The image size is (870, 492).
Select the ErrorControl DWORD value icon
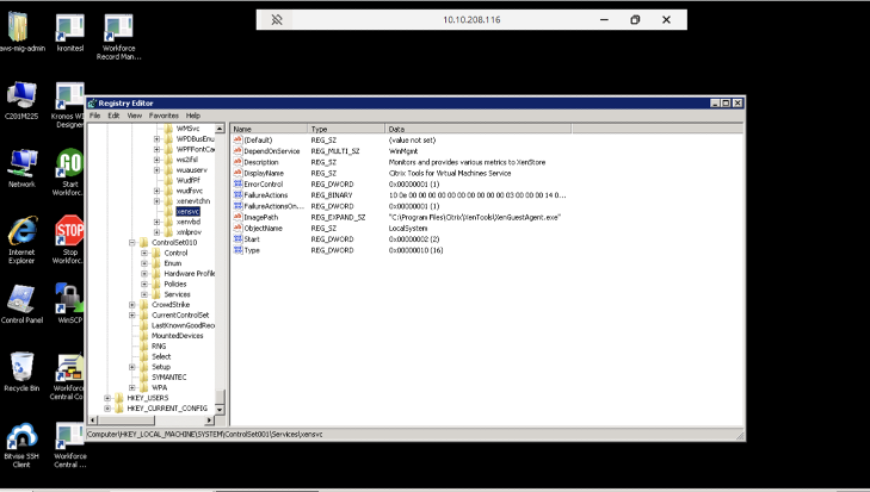coord(238,184)
